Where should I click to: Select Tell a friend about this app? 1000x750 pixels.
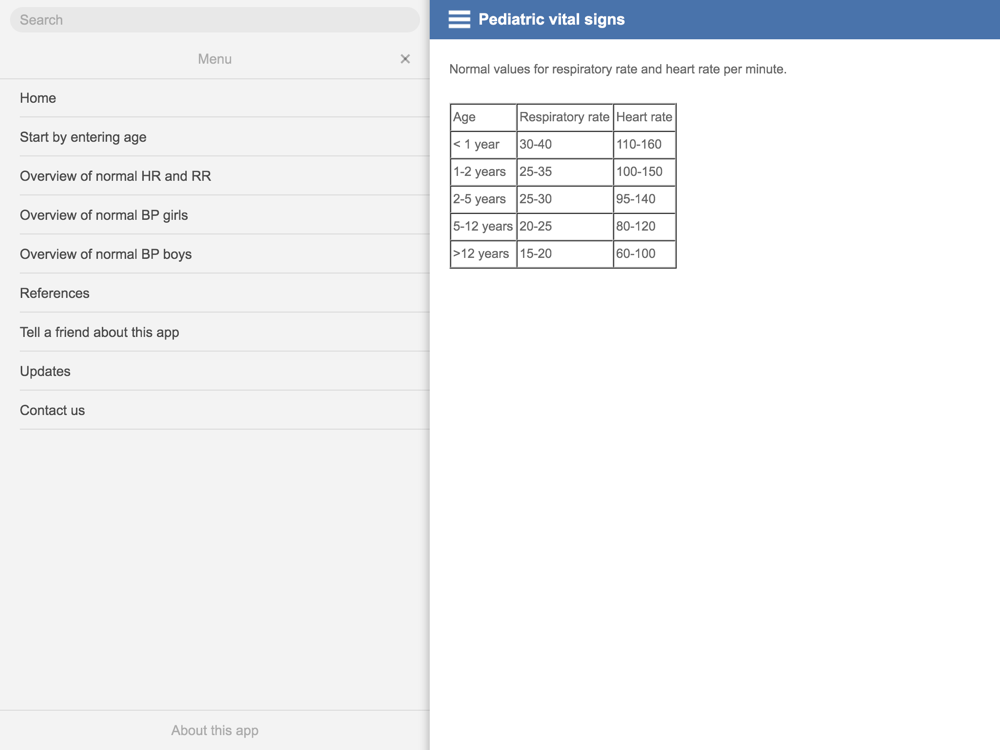point(224,332)
